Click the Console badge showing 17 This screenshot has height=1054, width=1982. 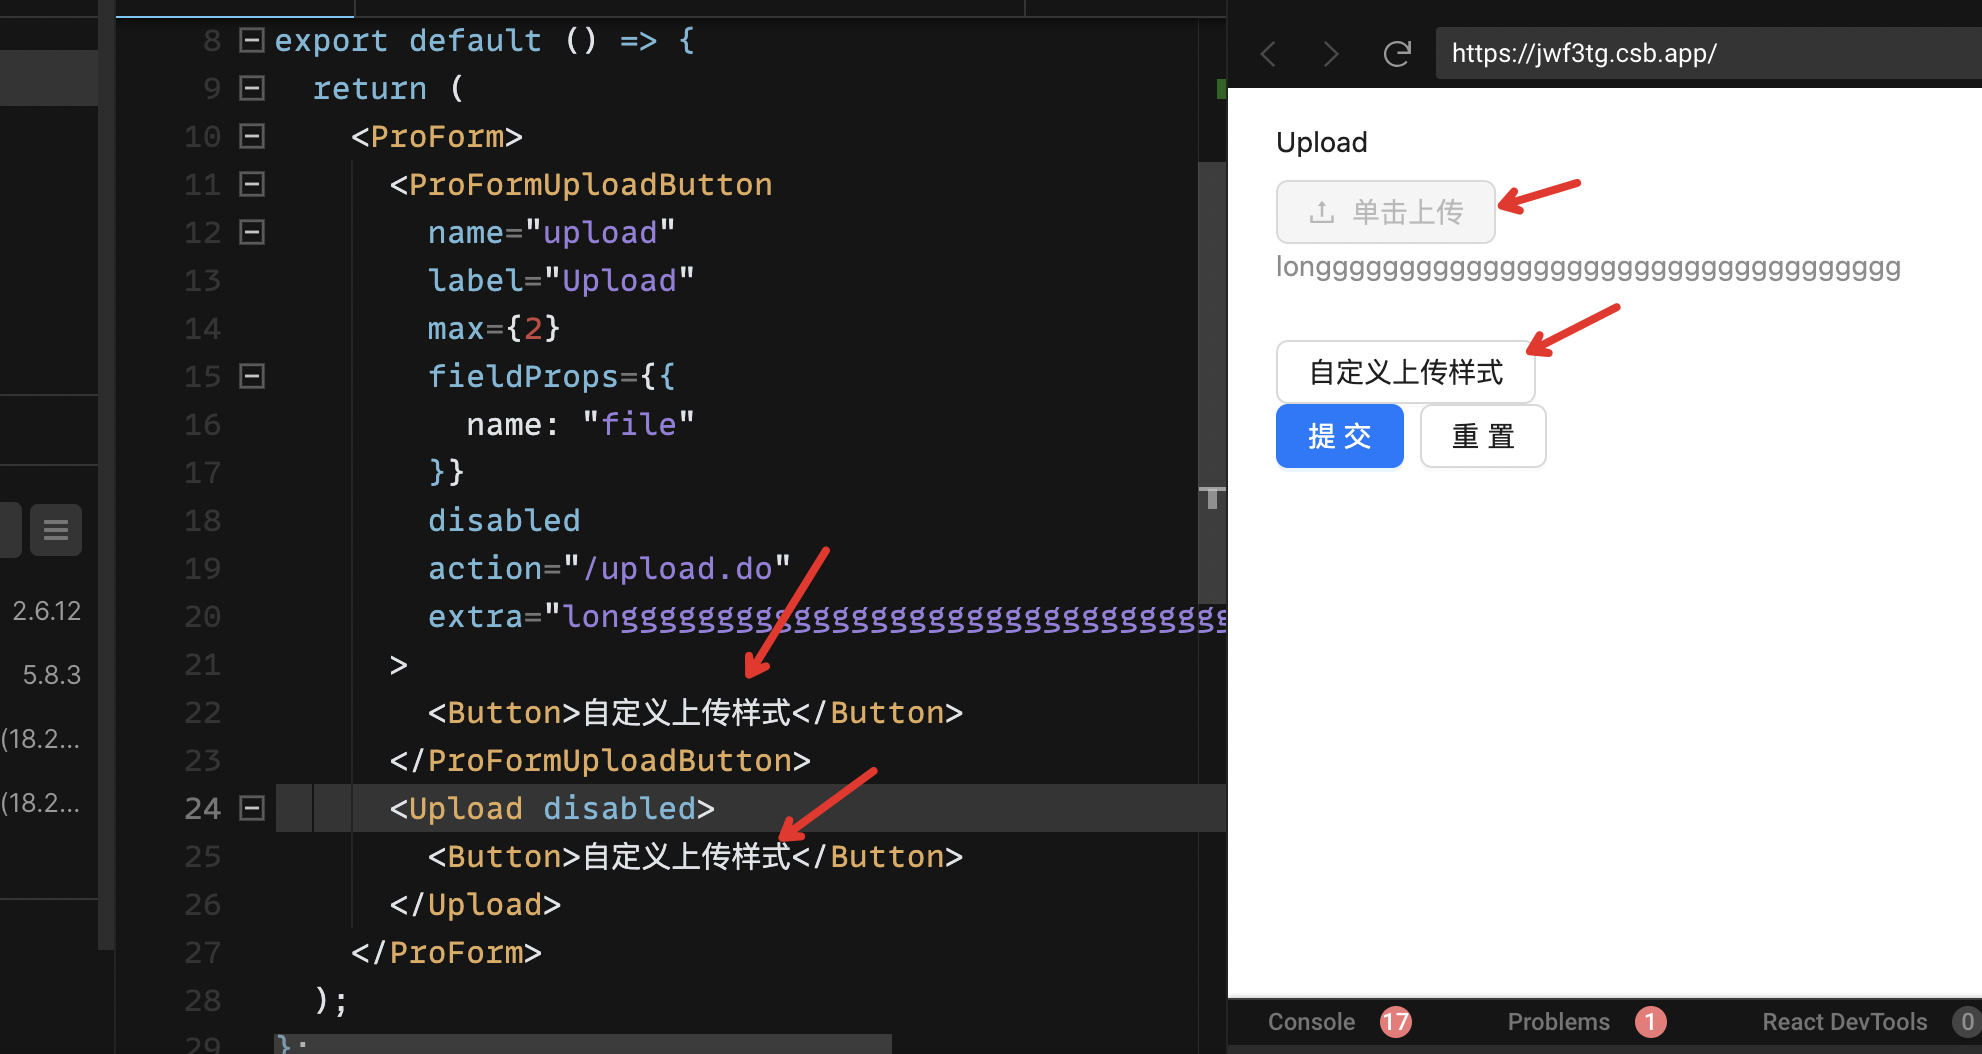1396,1021
